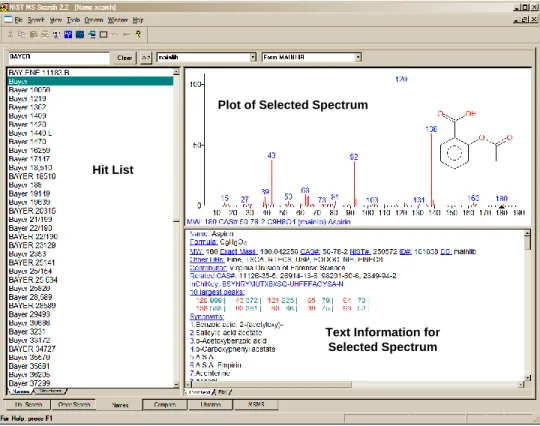Open the Search menu
Screen dimensions: 540x426
pos(36,20)
